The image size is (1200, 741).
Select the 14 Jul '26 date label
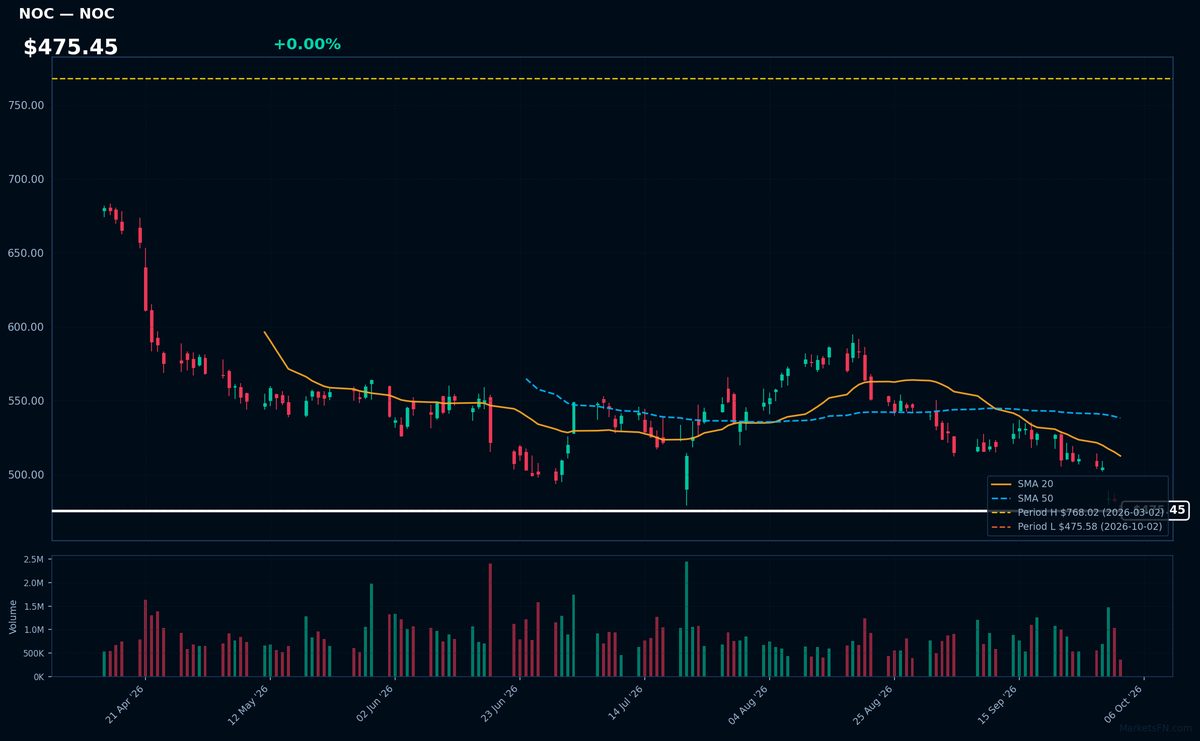pyautogui.click(x=623, y=704)
